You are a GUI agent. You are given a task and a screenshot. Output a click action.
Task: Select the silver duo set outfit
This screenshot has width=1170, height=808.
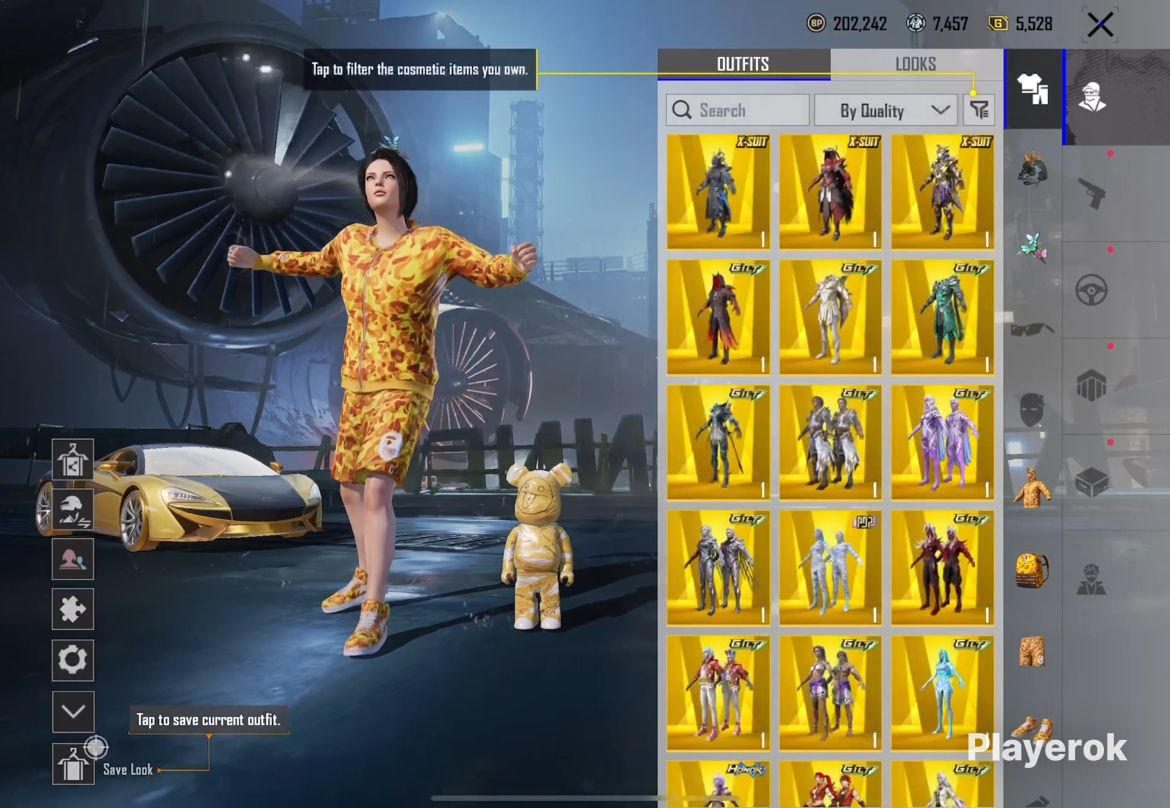(830, 442)
